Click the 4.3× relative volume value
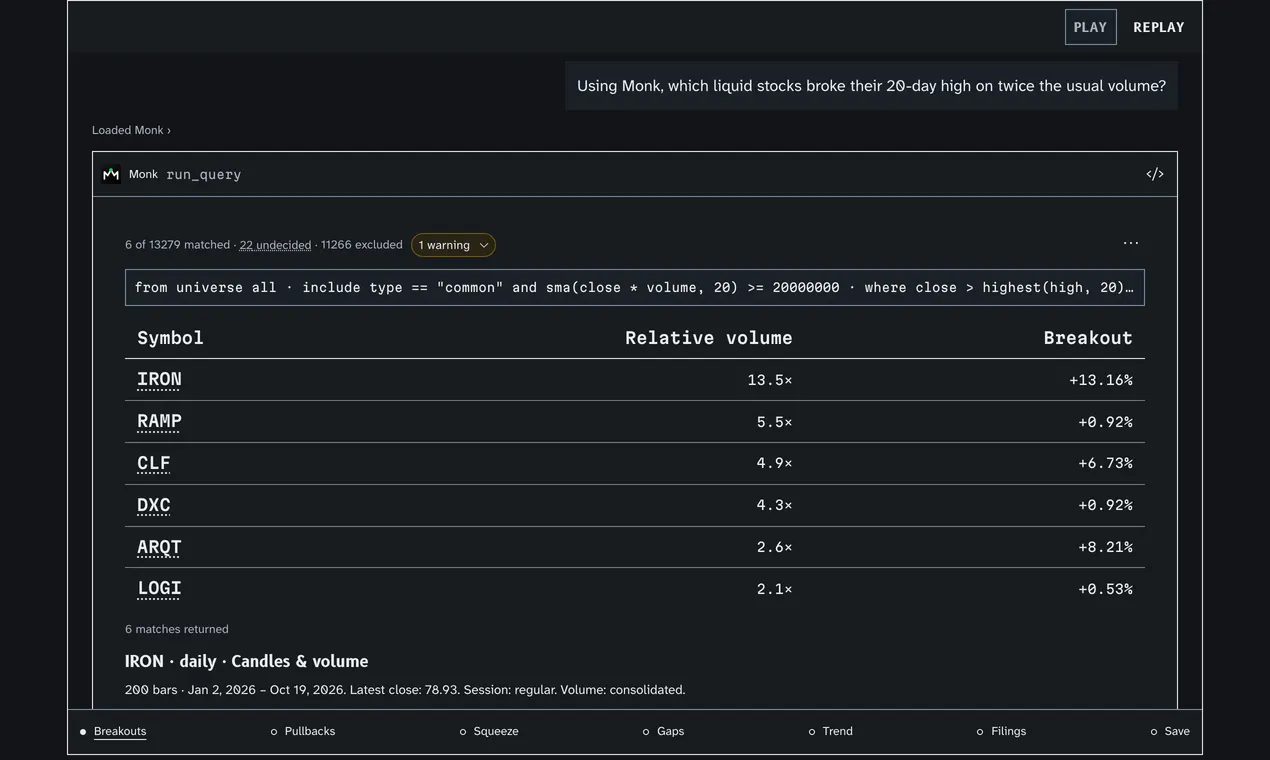 click(775, 506)
